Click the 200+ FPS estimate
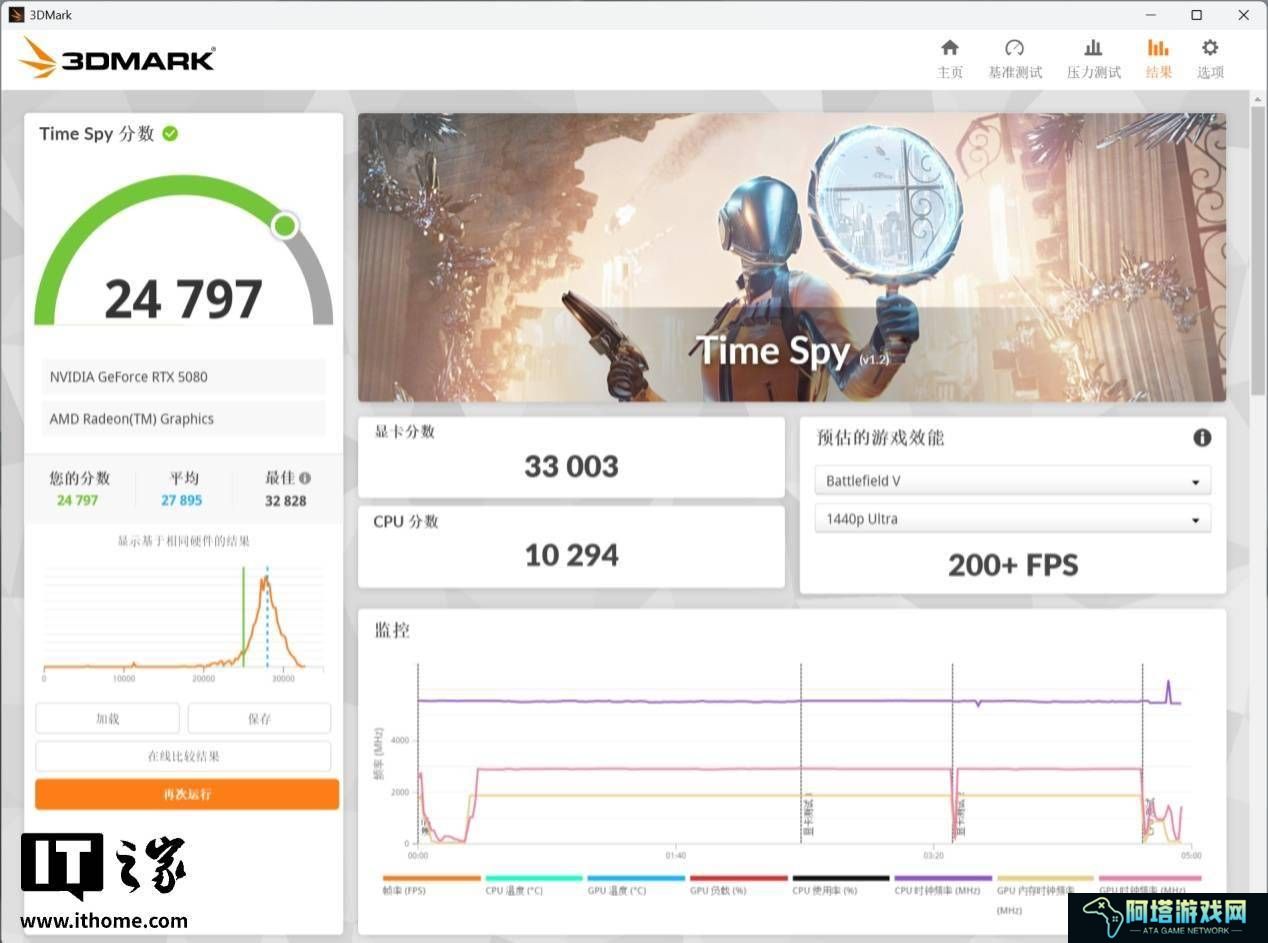 point(1013,565)
